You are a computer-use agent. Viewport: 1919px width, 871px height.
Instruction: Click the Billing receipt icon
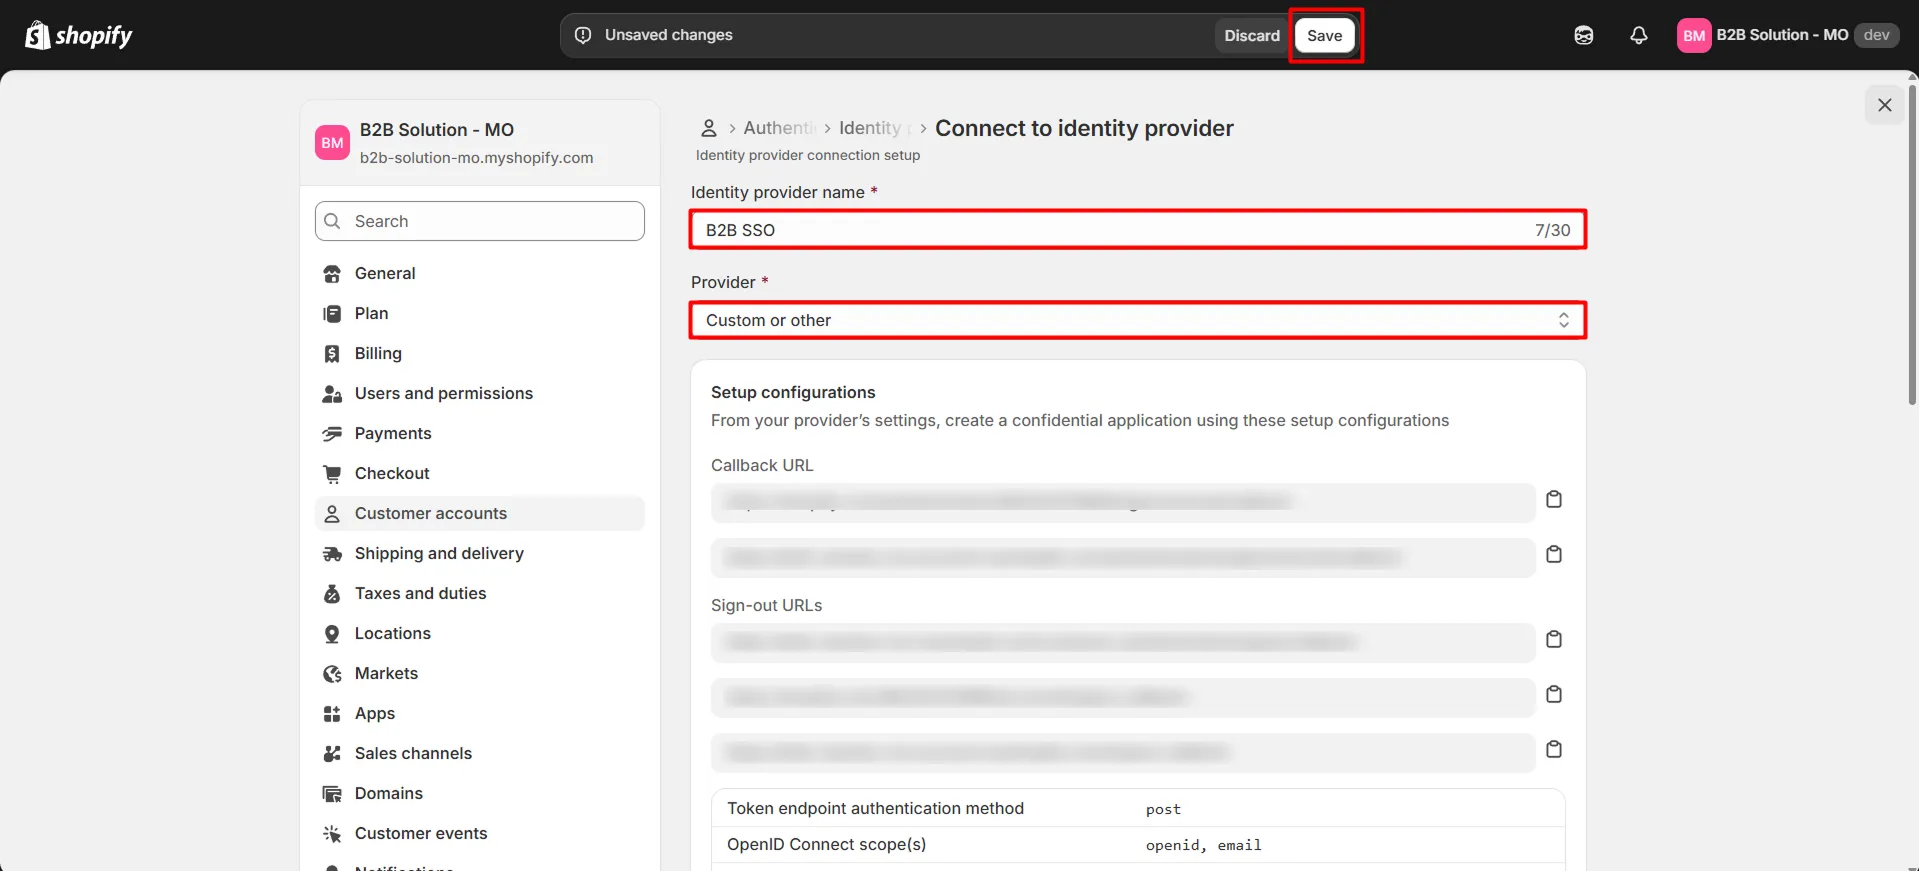332,354
